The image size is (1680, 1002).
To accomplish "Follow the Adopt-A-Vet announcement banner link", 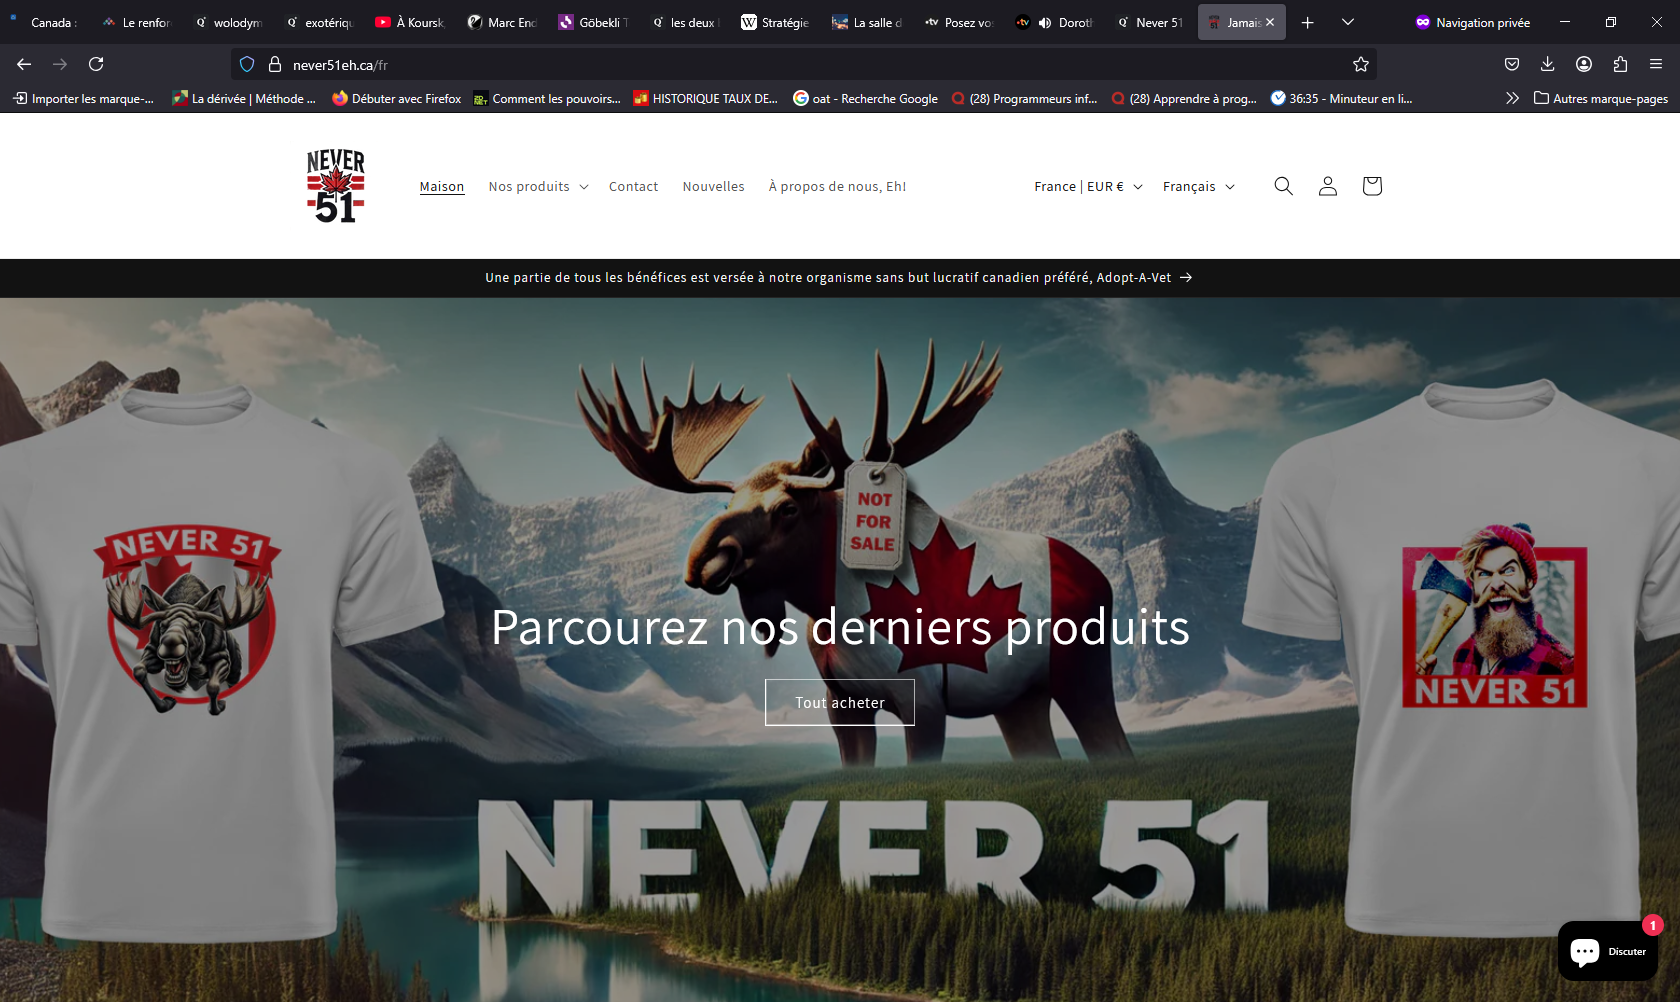I will [x=838, y=277].
